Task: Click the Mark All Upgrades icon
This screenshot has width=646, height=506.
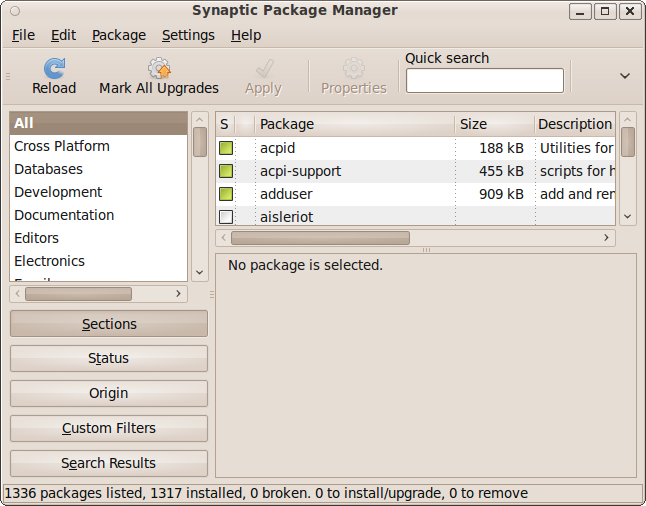Action: pyautogui.click(x=159, y=68)
